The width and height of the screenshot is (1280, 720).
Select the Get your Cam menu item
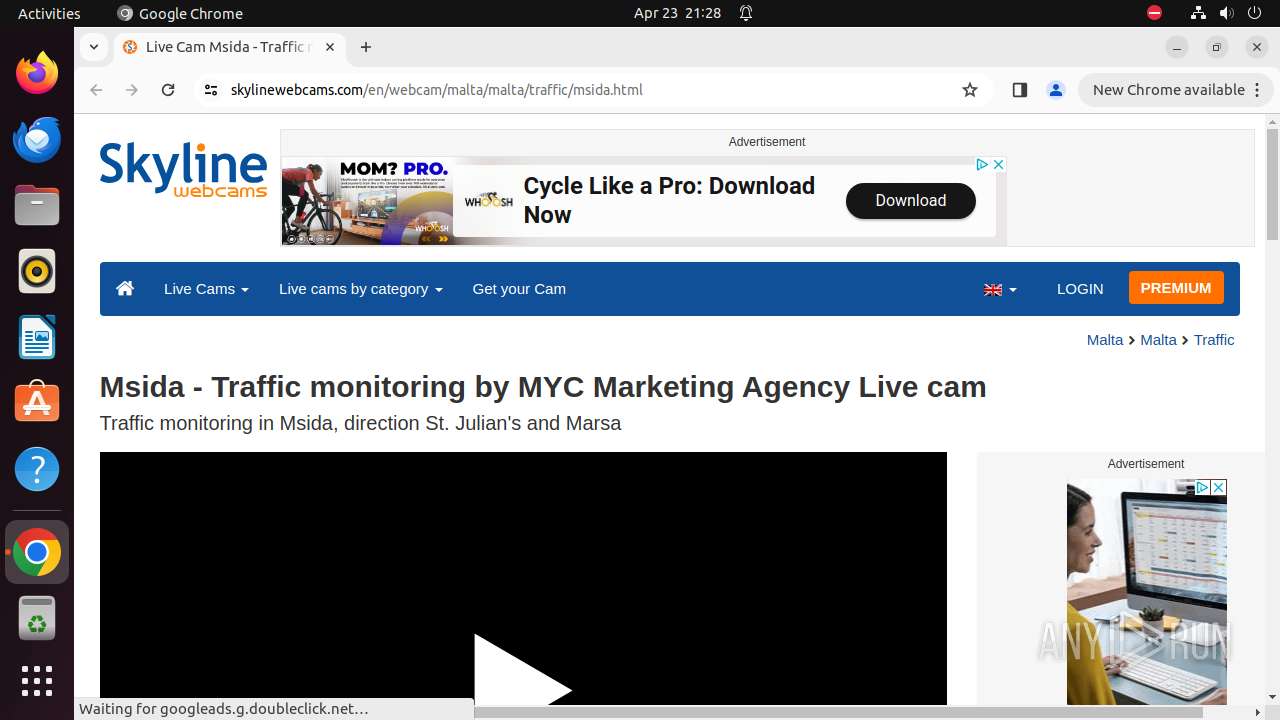pos(519,289)
